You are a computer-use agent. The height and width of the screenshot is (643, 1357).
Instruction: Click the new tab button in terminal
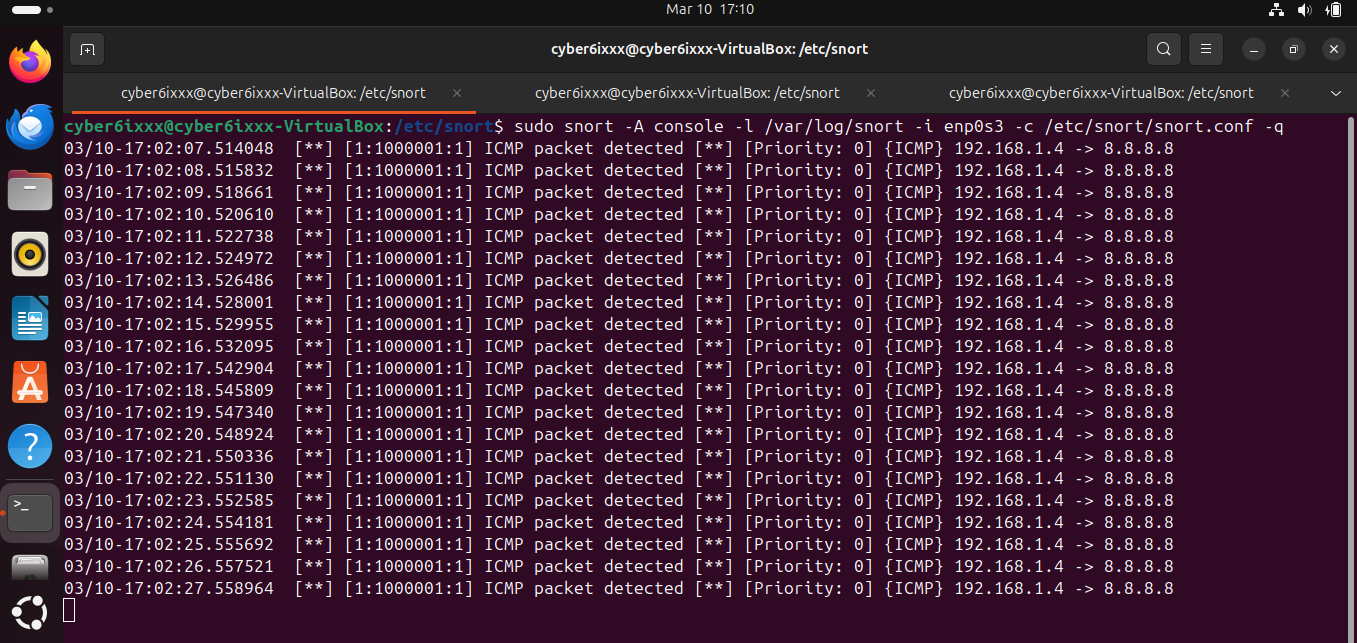click(x=87, y=49)
